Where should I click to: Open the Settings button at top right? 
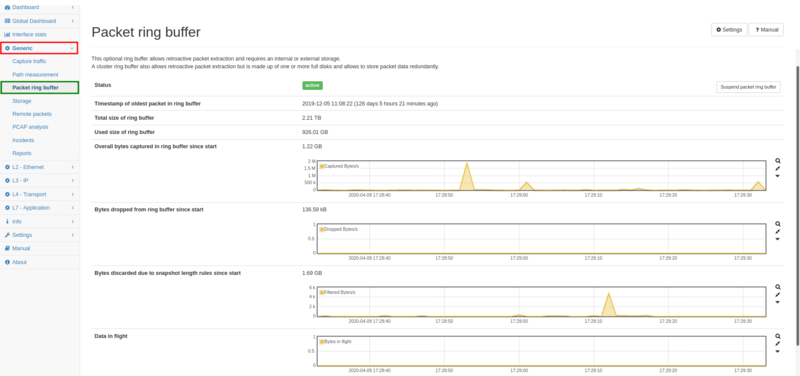pos(729,30)
